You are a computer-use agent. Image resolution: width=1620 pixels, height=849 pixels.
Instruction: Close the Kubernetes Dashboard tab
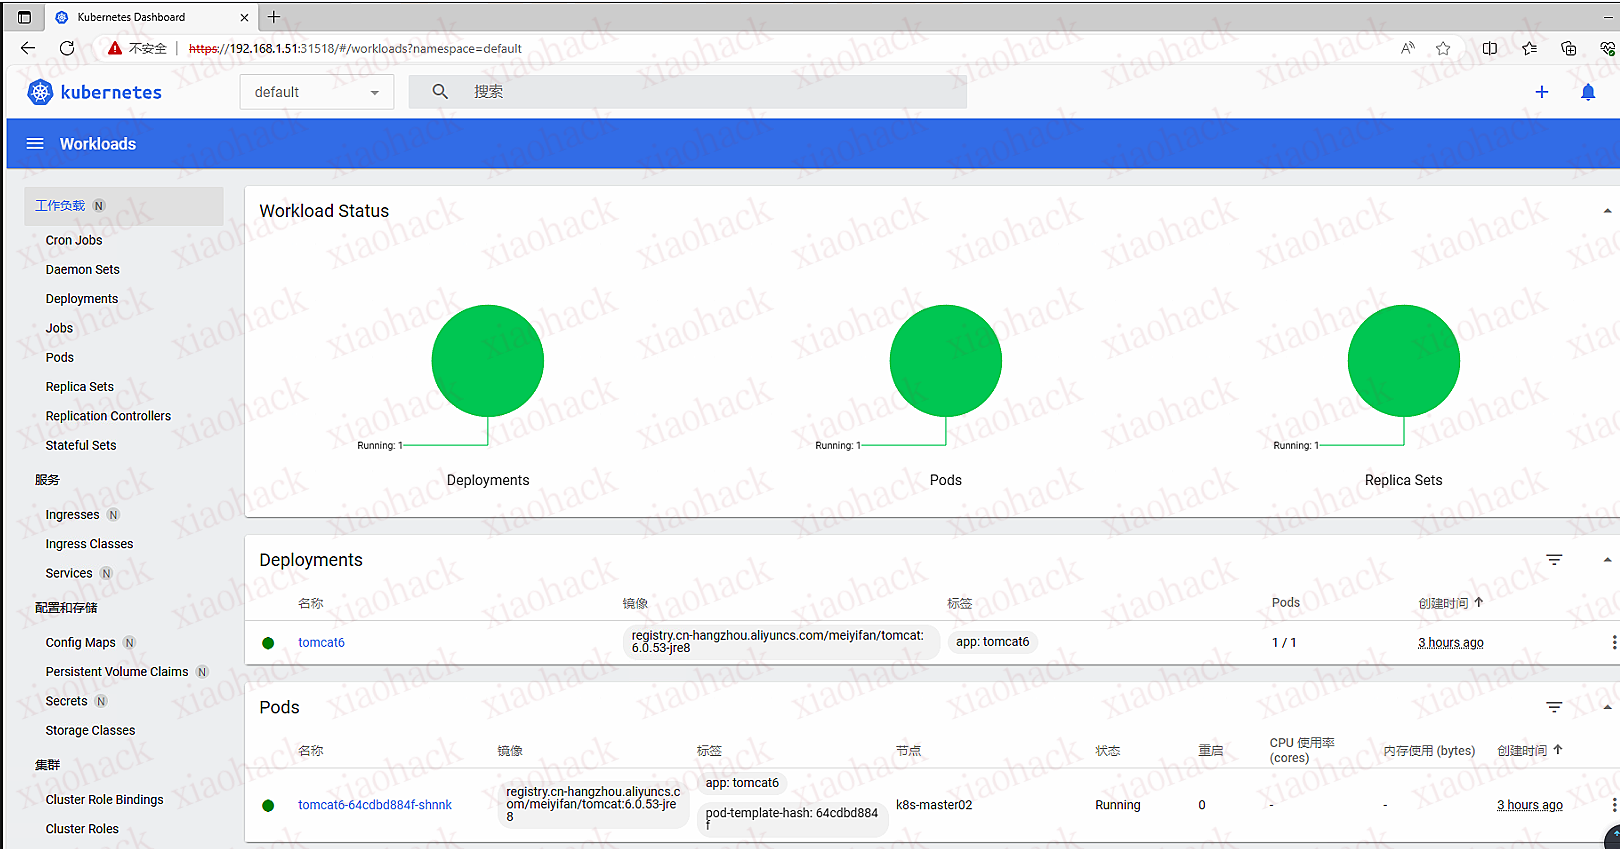click(245, 17)
